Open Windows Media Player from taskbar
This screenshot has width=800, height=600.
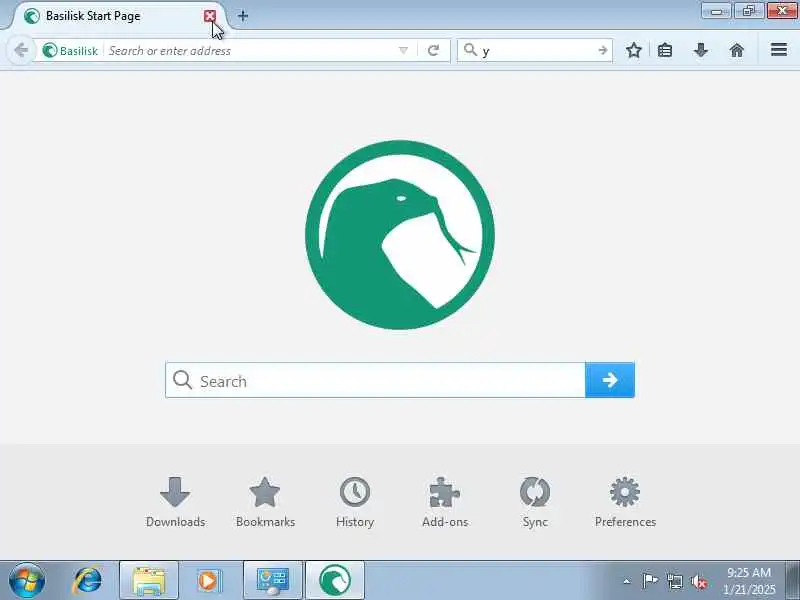(208, 581)
